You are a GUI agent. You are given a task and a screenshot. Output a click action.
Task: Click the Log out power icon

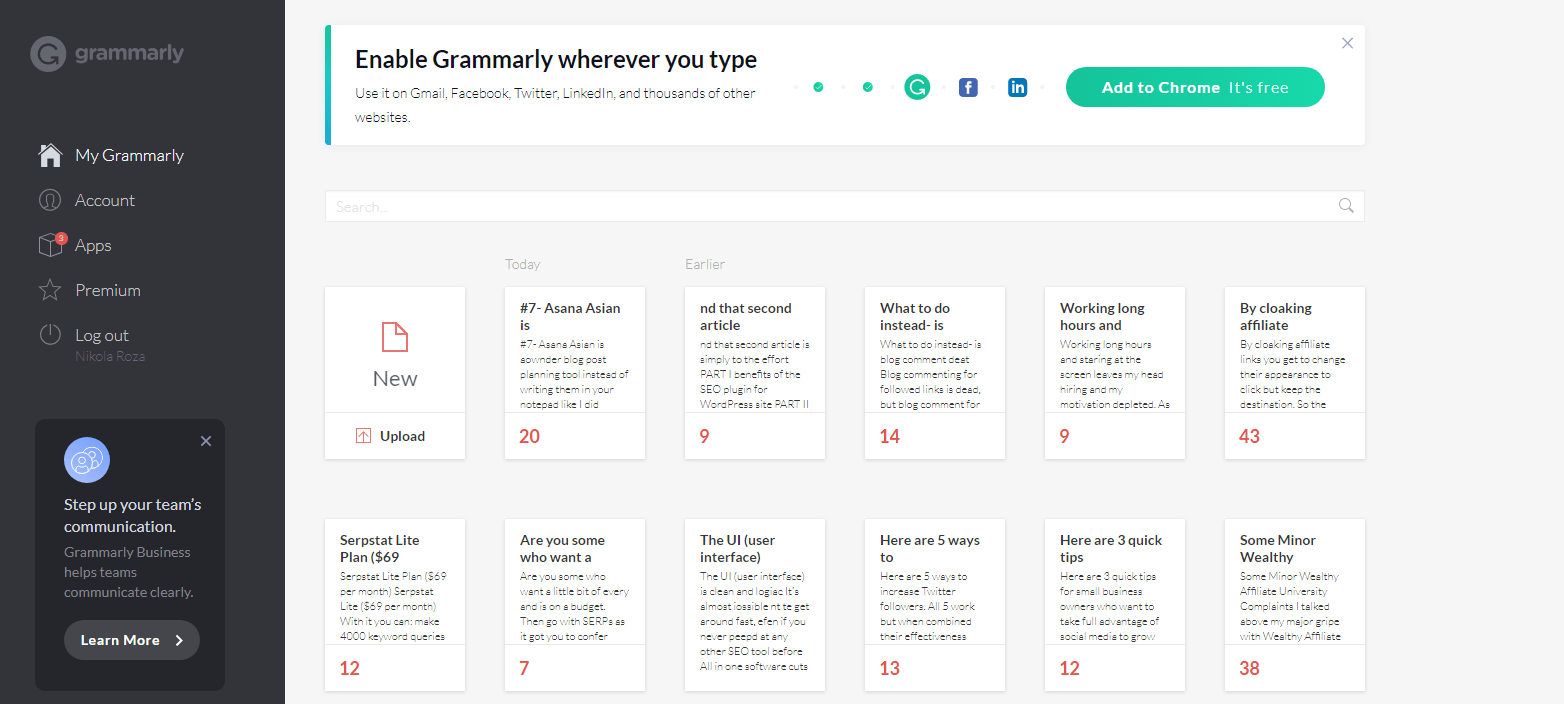point(50,335)
